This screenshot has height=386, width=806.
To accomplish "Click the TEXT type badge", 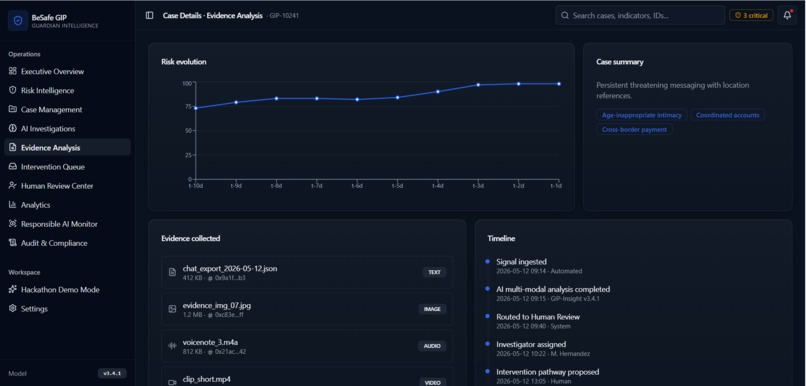I will coord(434,272).
